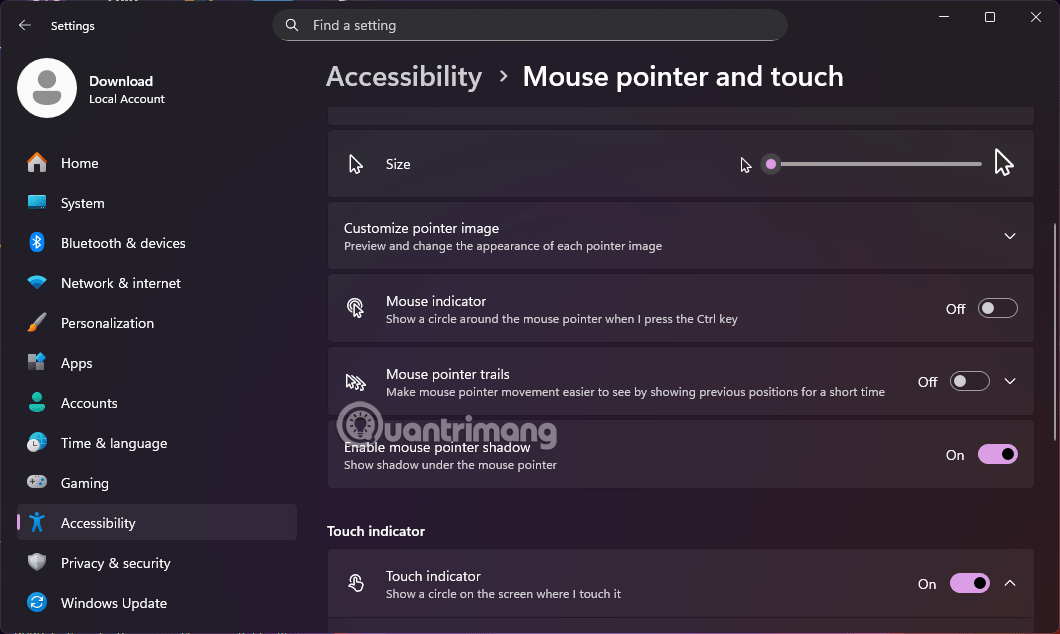Turn on the Mouse indicator toggle

[x=997, y=309]
